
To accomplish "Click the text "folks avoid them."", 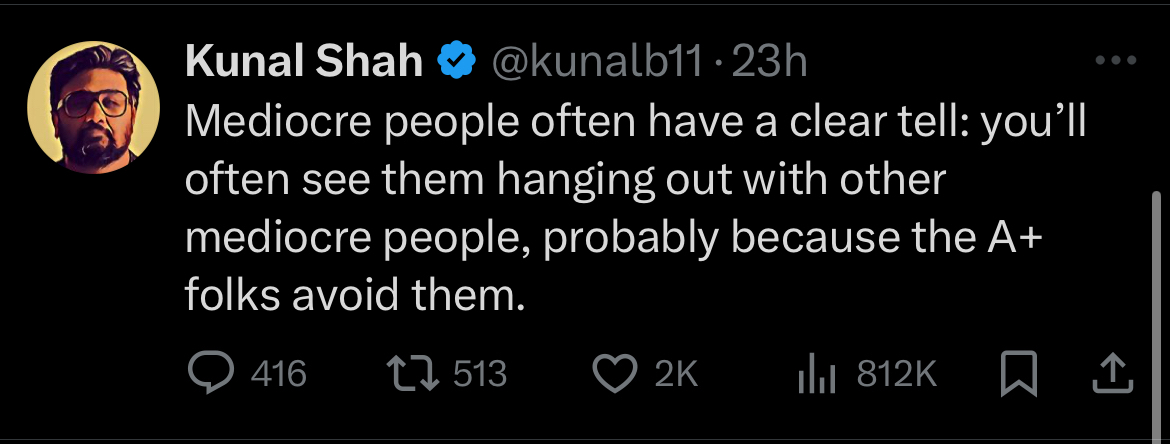I will pos(355,295).
